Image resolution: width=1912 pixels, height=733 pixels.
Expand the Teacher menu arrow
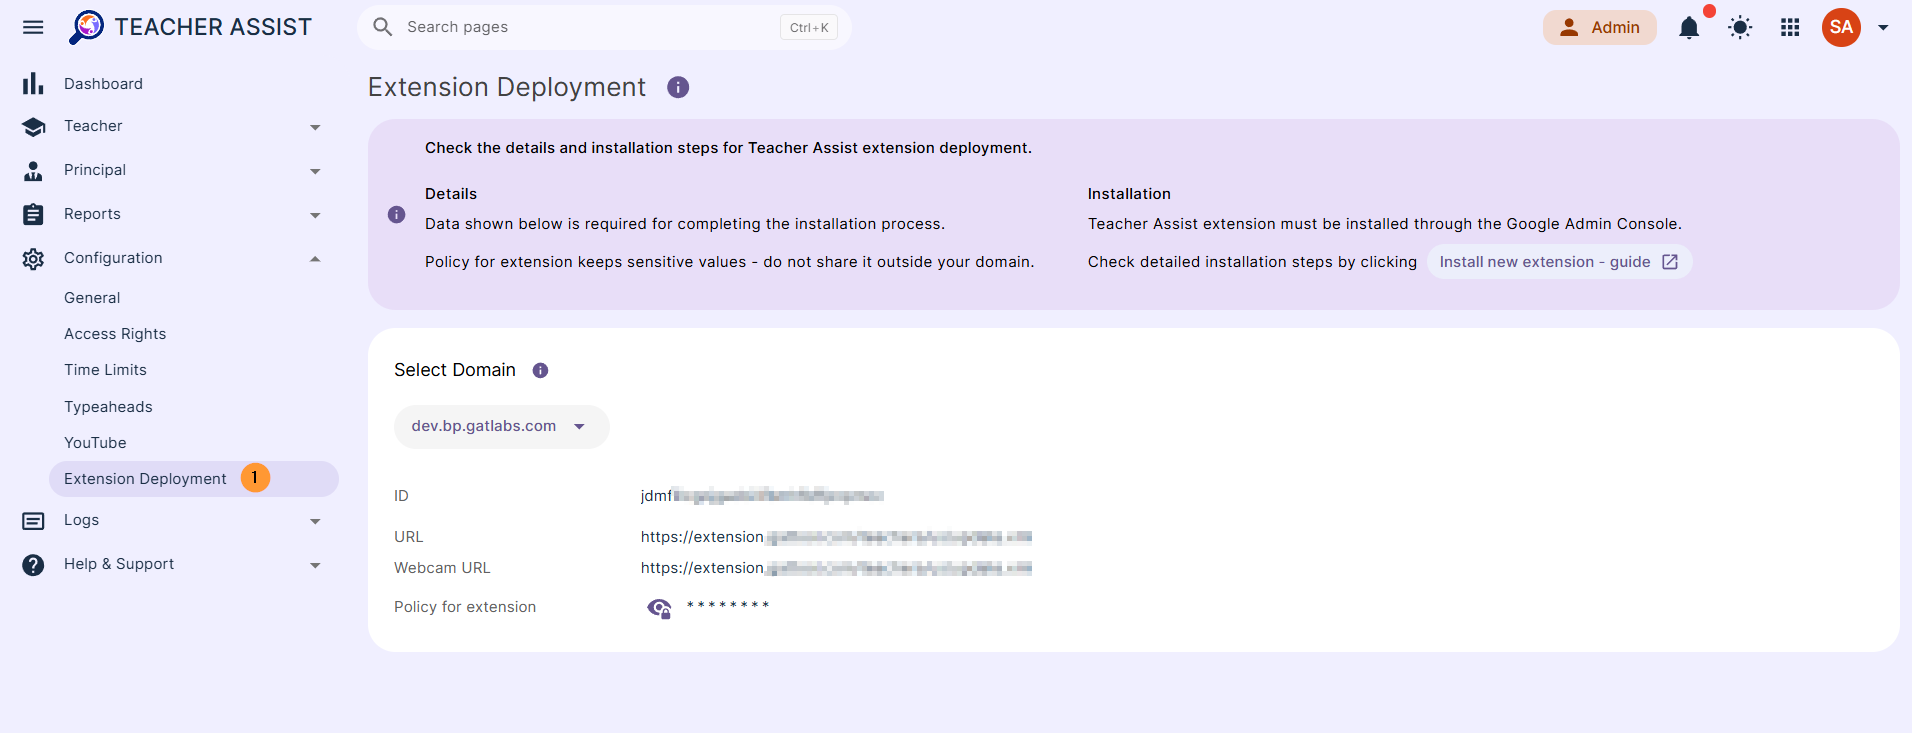[x=315, y=127]
